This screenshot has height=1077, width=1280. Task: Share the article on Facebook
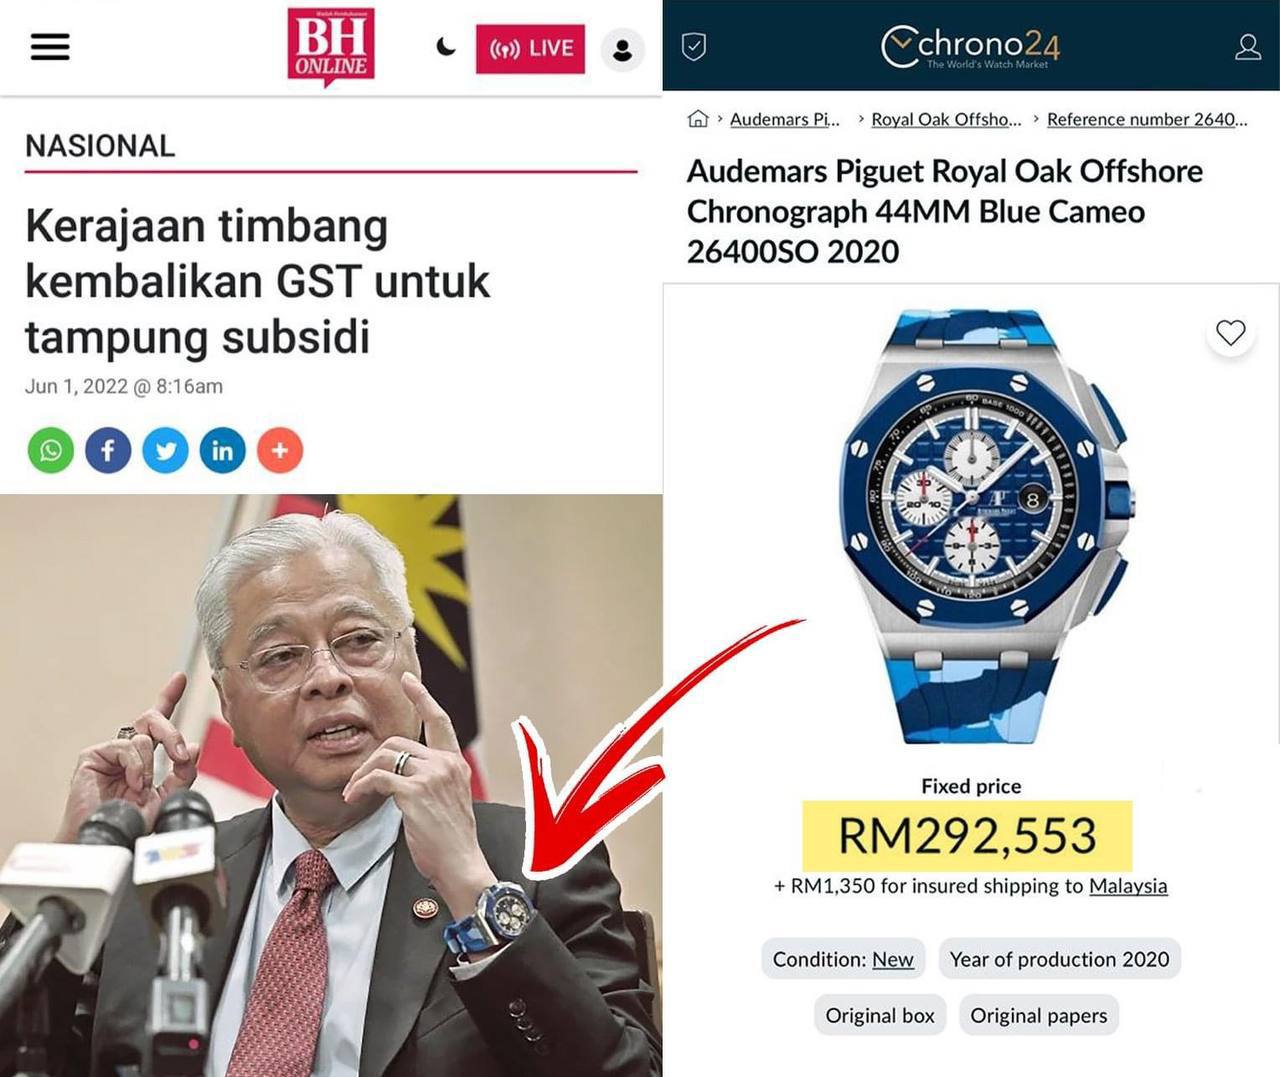[108, 451]
